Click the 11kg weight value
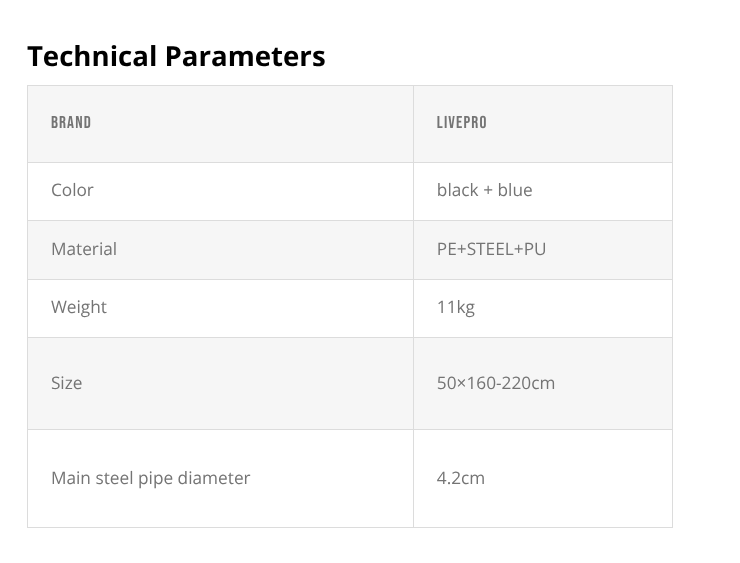Viewport: 740px width, 563px height. coord(456,307)
